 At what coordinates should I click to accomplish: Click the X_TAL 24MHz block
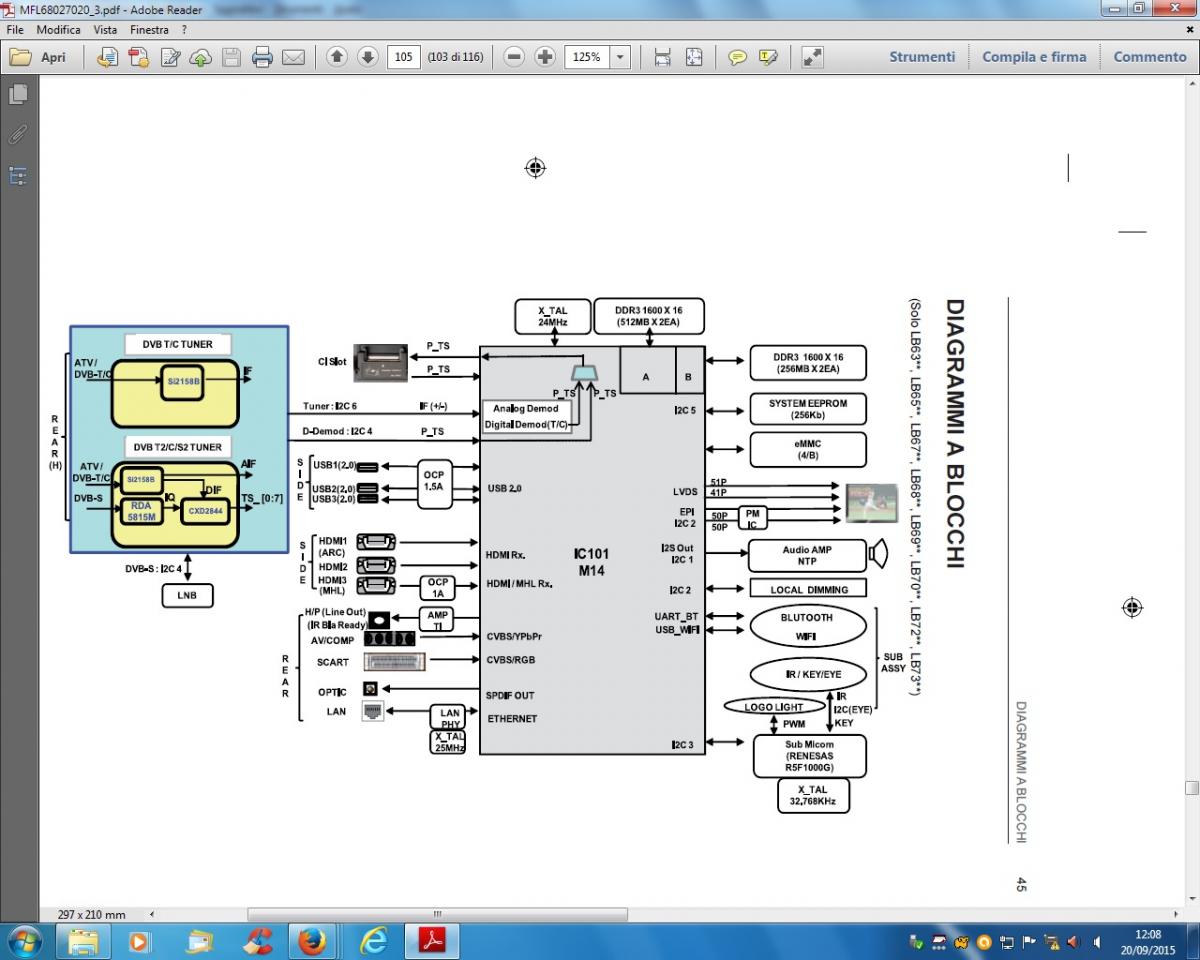coord(552,316)
